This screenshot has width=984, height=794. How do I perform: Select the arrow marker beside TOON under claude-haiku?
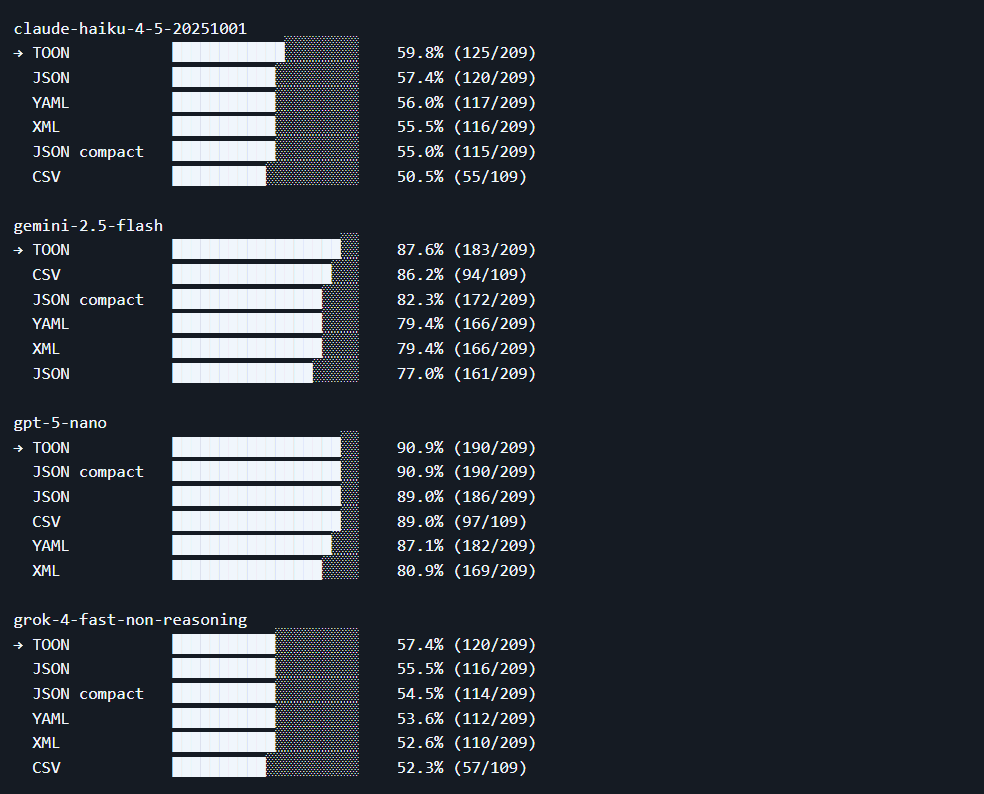tap(16, 52)
